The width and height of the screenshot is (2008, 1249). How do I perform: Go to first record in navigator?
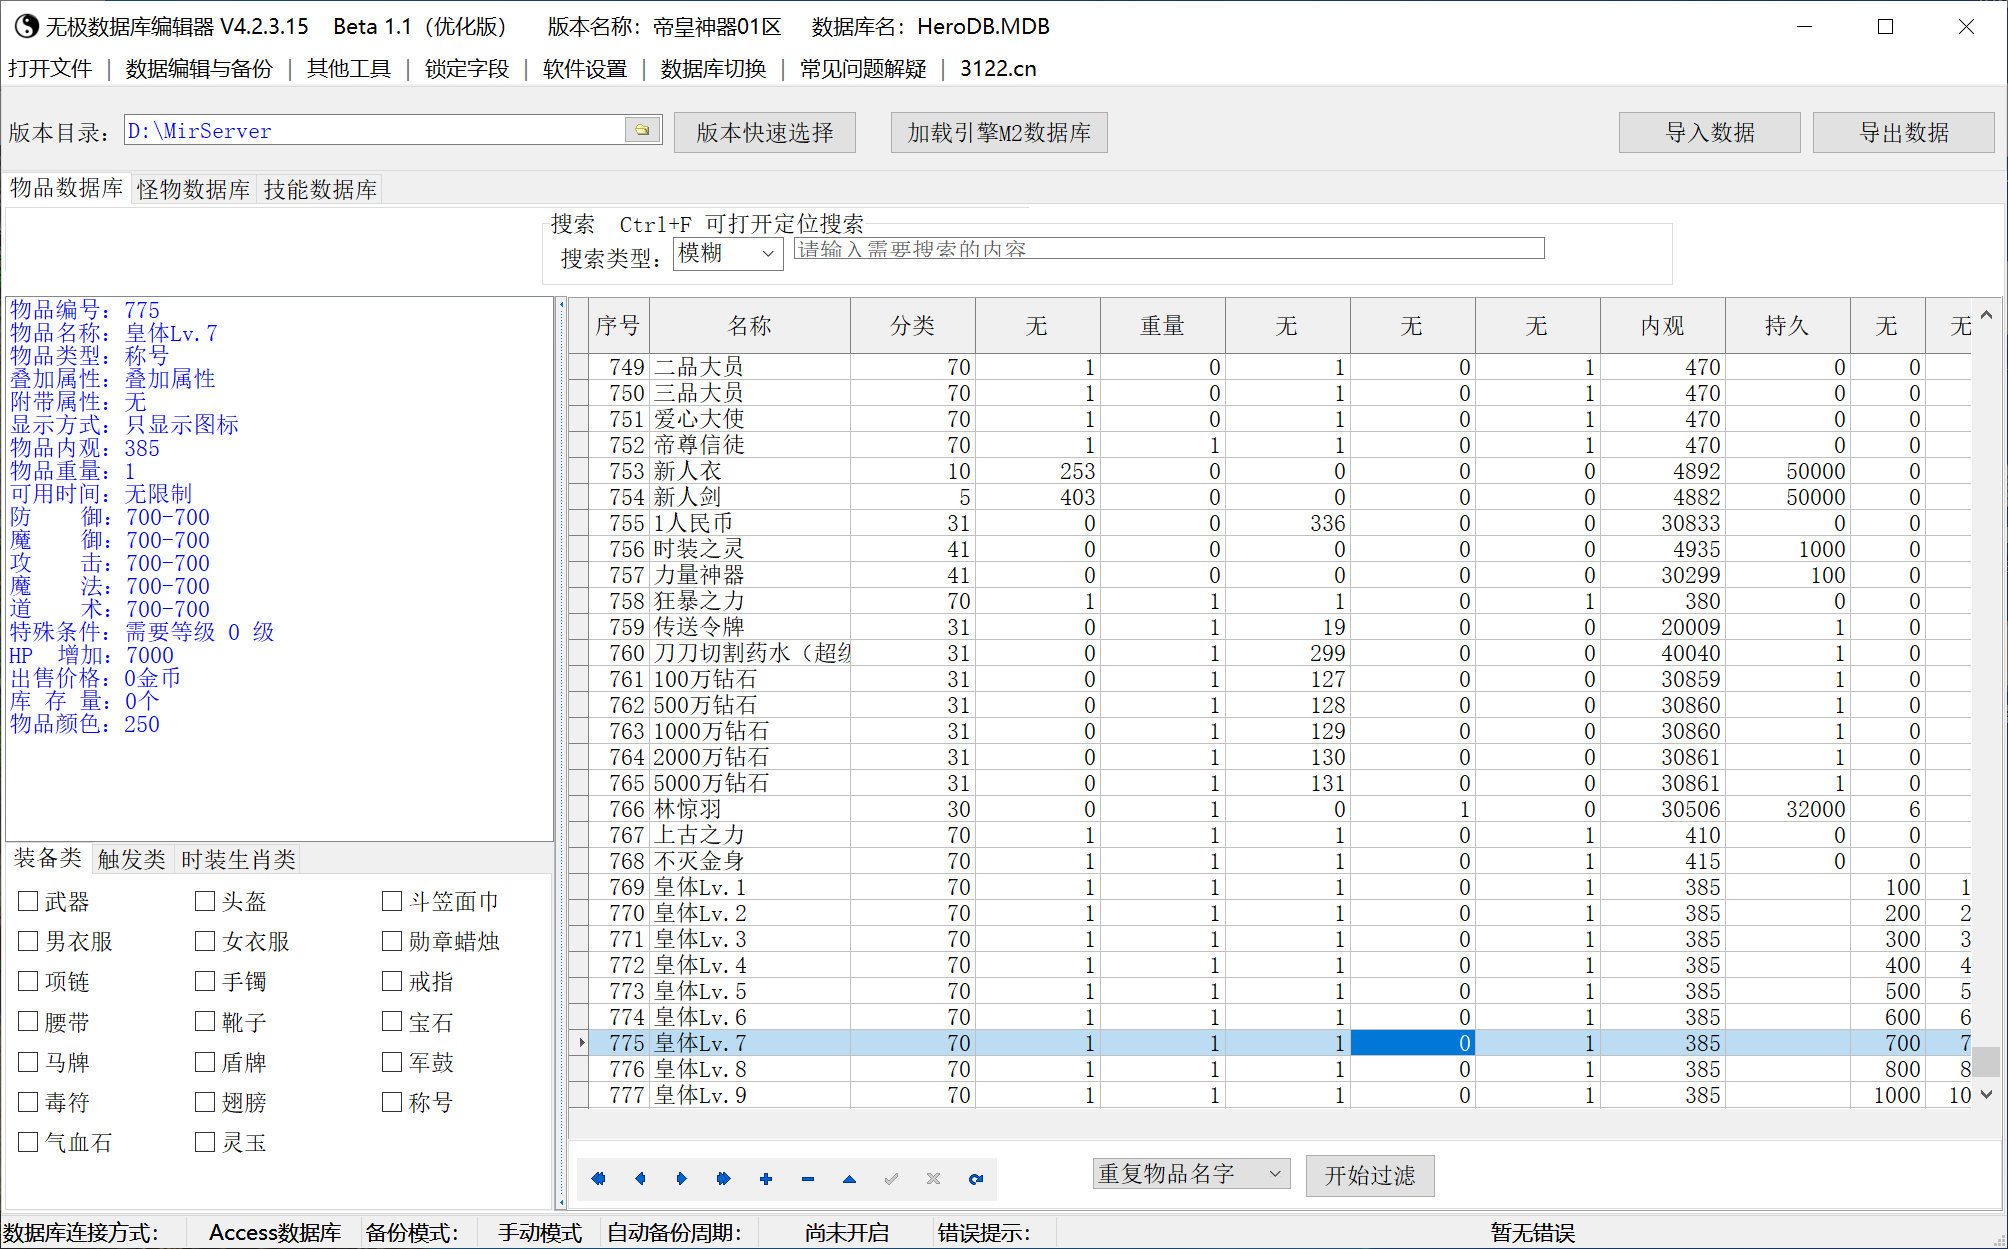coord(598,1179)
